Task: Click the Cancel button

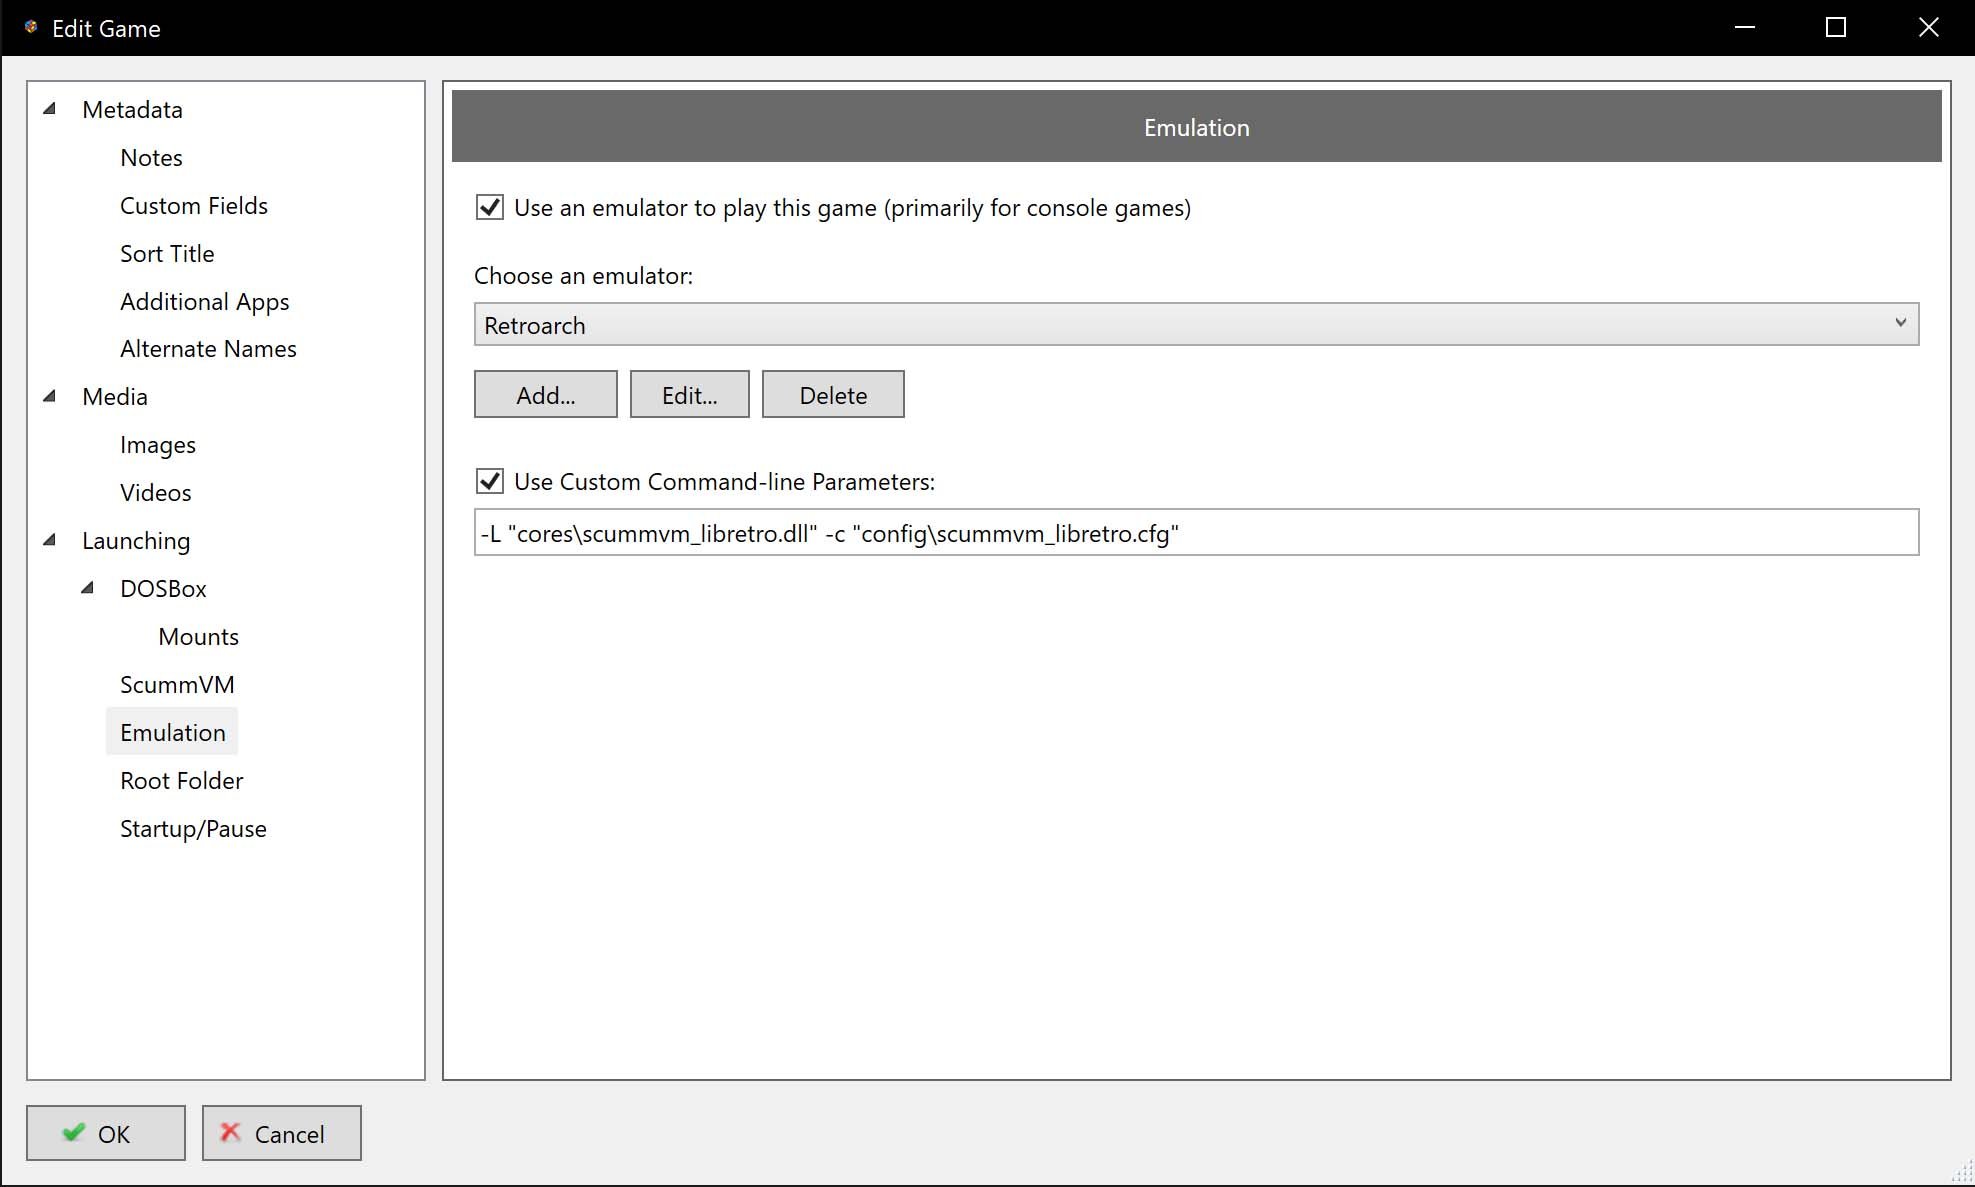Action: pyautogui.click(x=281, y=1133)
